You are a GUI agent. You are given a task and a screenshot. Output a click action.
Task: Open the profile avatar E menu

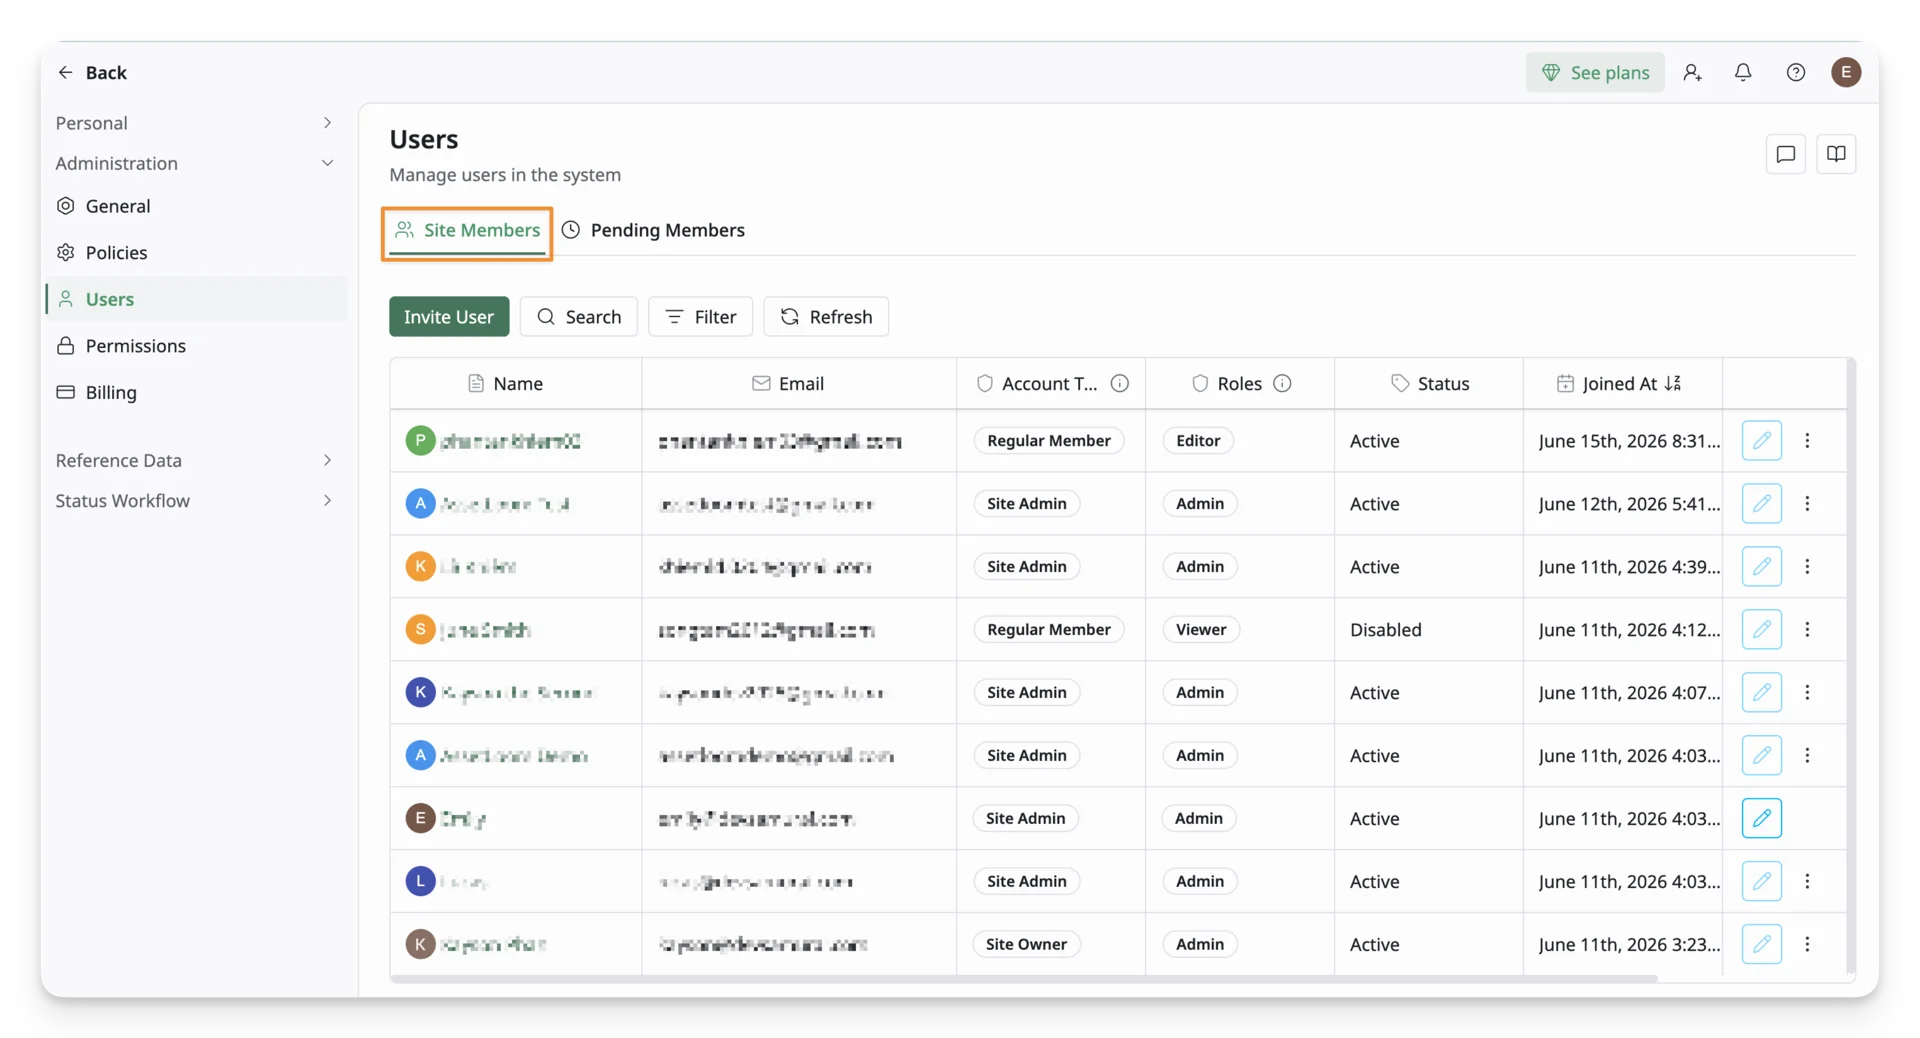[1846, 72]
